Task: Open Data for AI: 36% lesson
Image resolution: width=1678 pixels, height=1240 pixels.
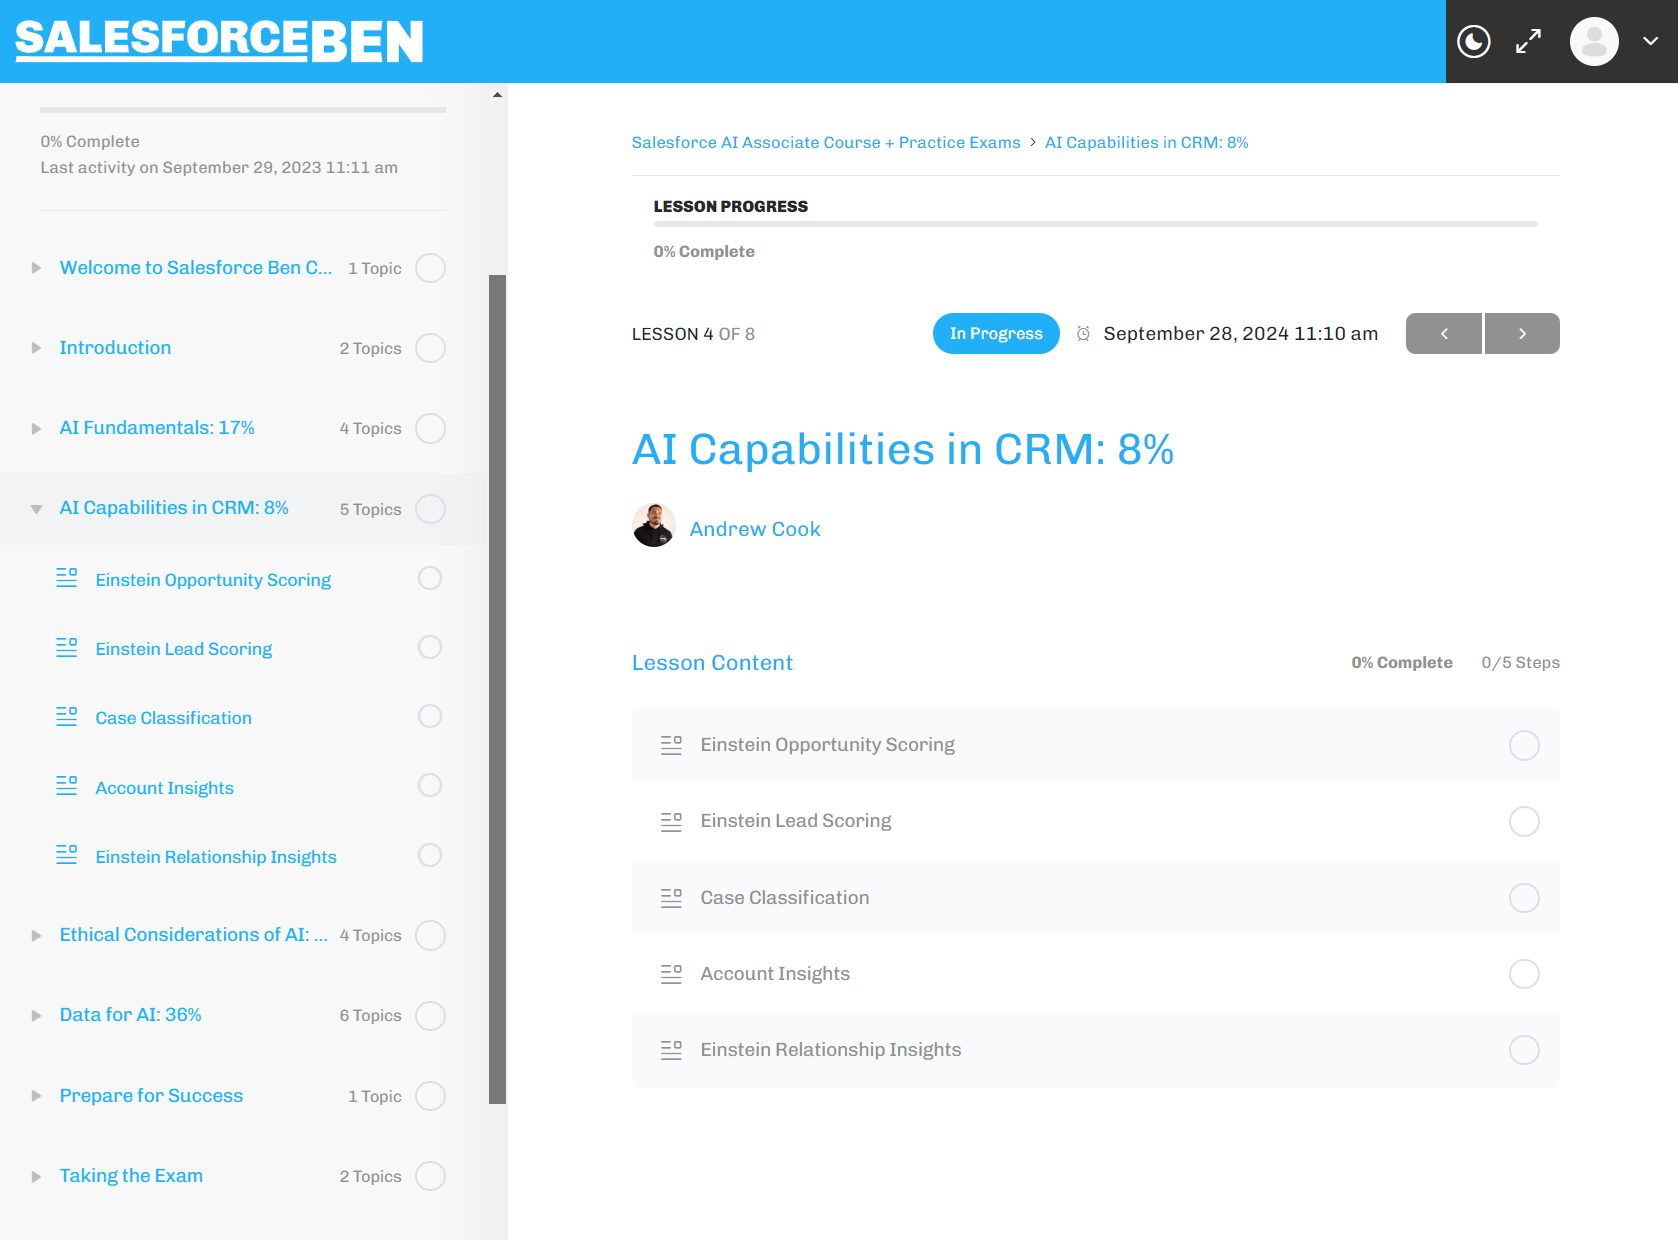Action: tap(130, 1015)
